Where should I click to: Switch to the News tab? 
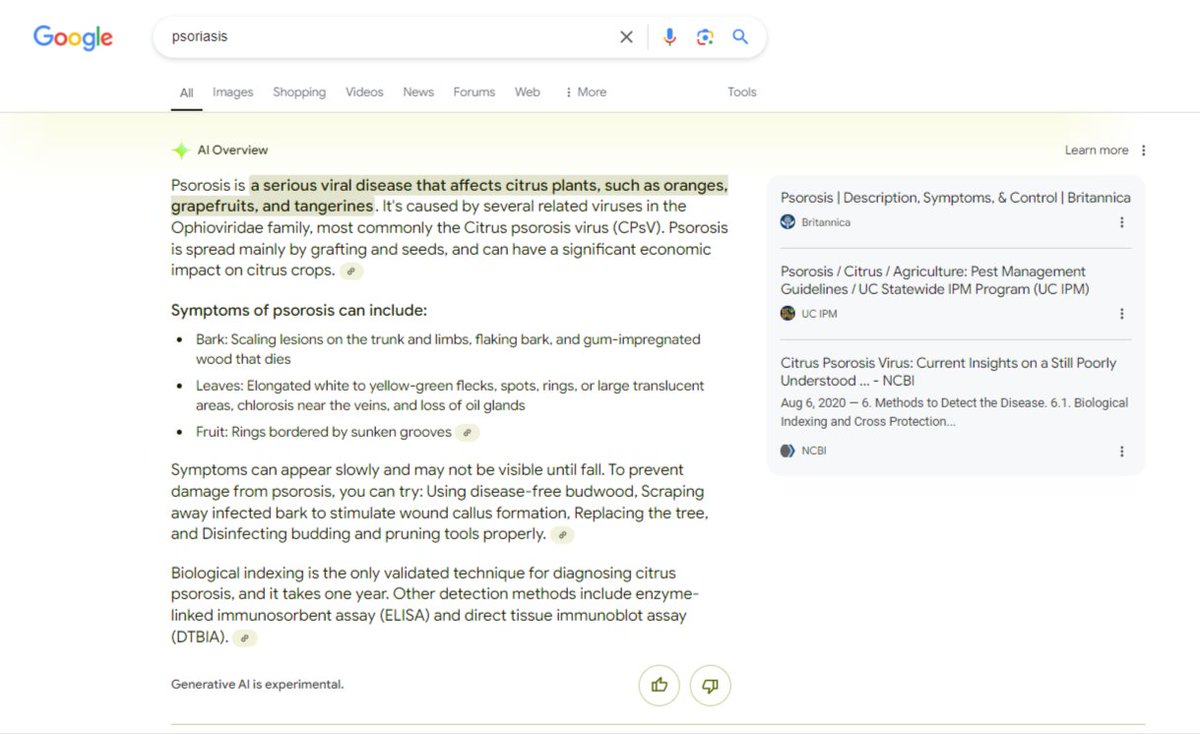[418, 92]
